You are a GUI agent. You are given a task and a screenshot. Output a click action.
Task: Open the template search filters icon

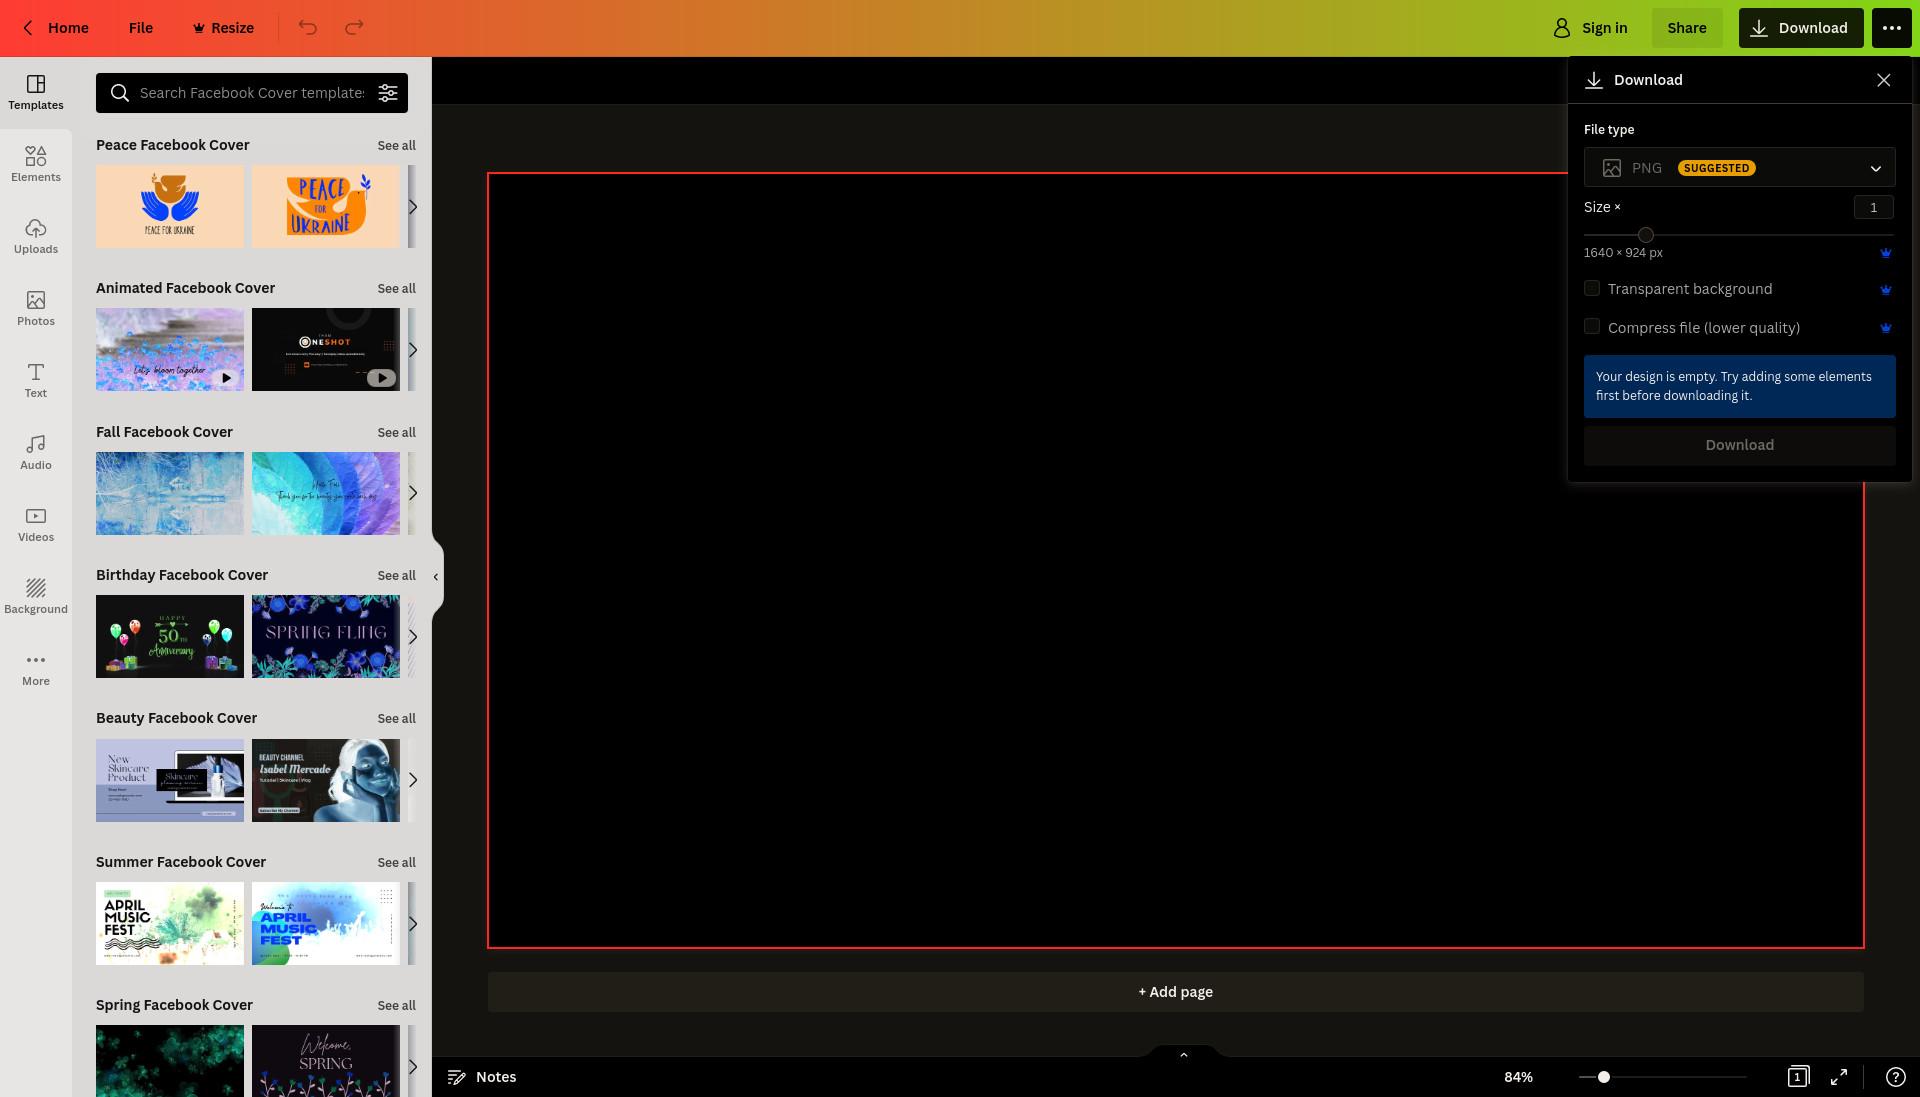(388, 93)
